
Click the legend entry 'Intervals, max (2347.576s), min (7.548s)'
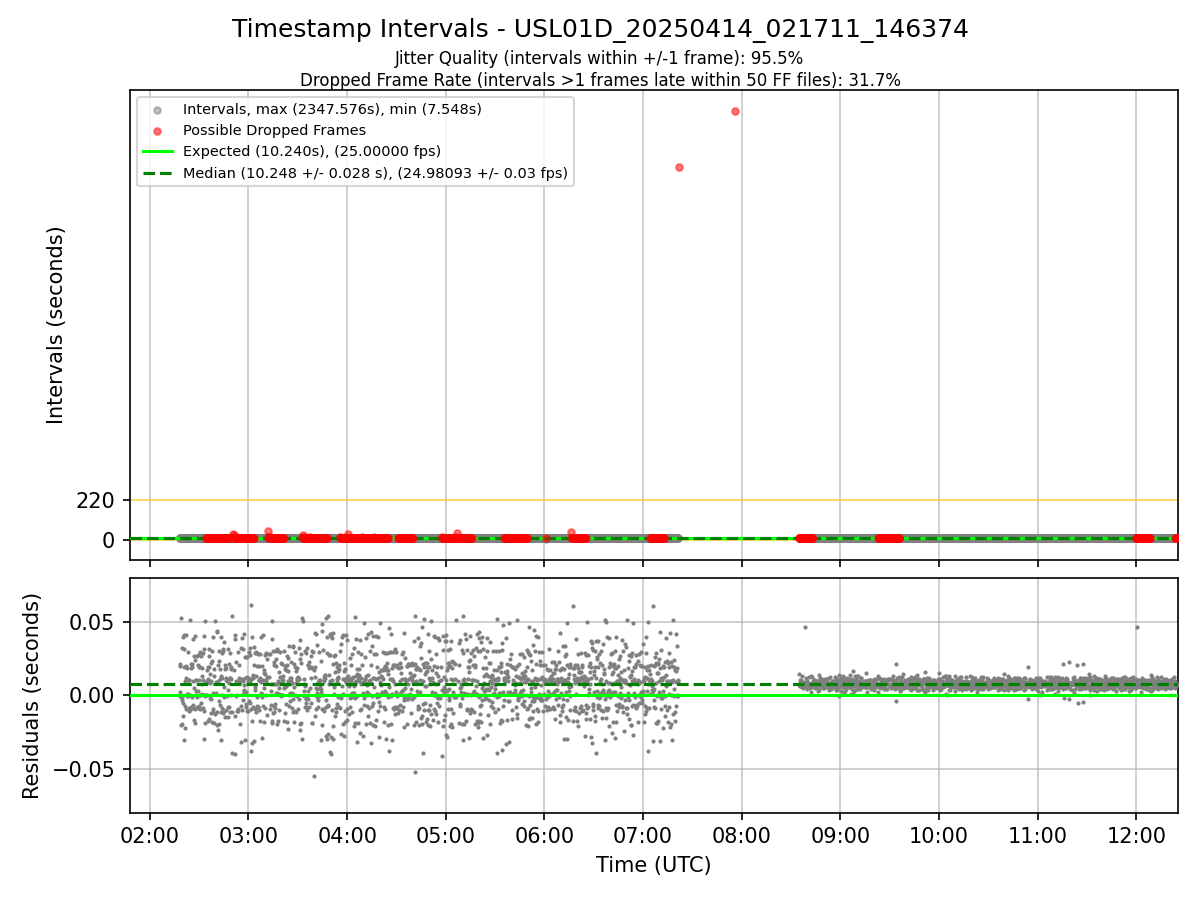pos(332,109)
